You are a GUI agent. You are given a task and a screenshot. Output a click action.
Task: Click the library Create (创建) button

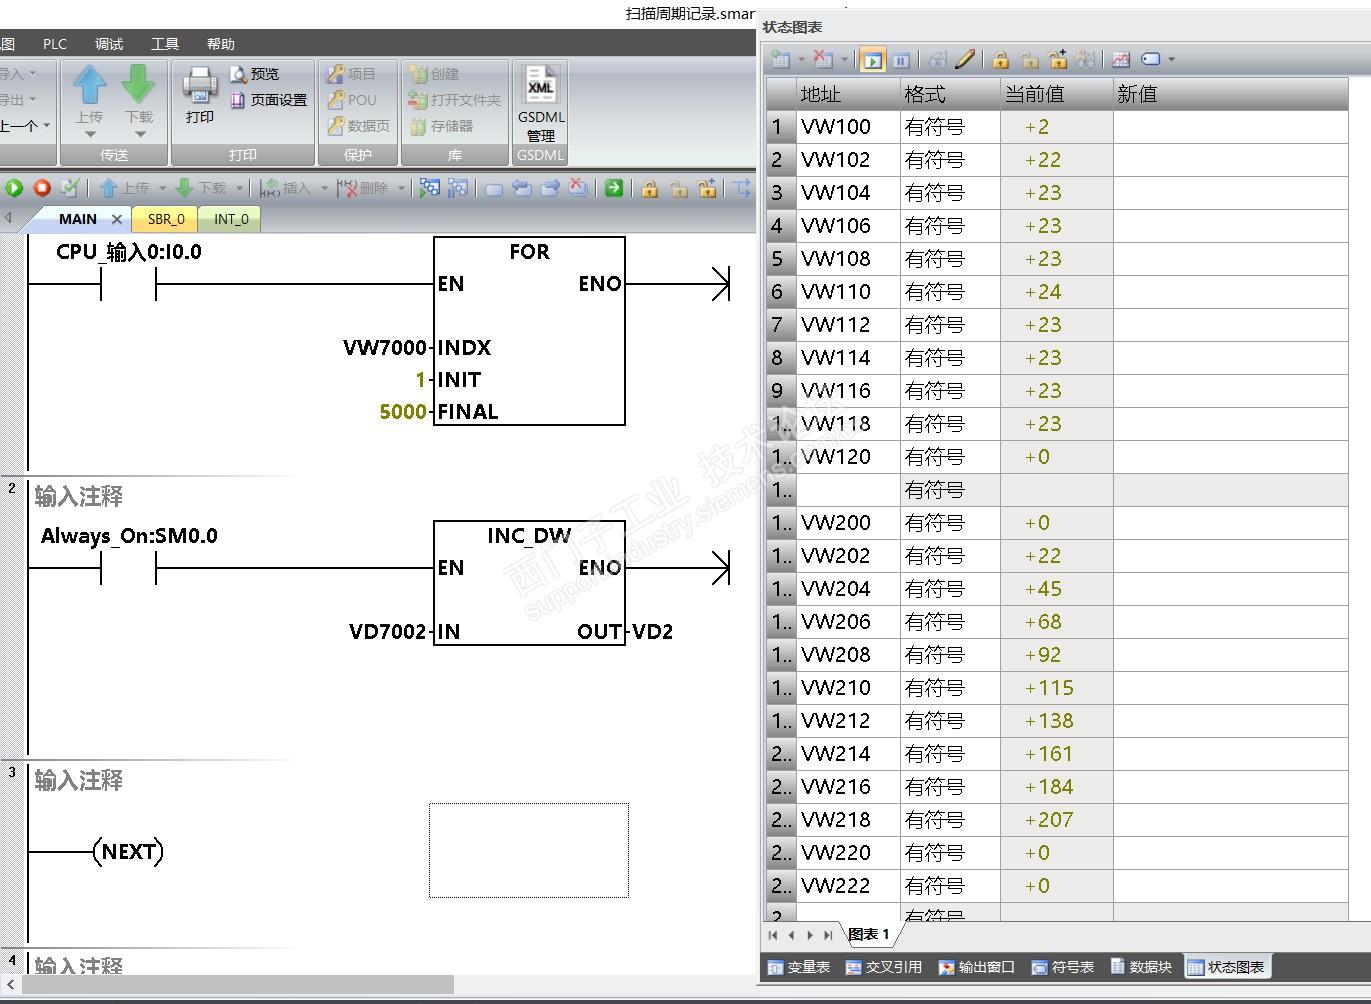click(x=434, y=74)
